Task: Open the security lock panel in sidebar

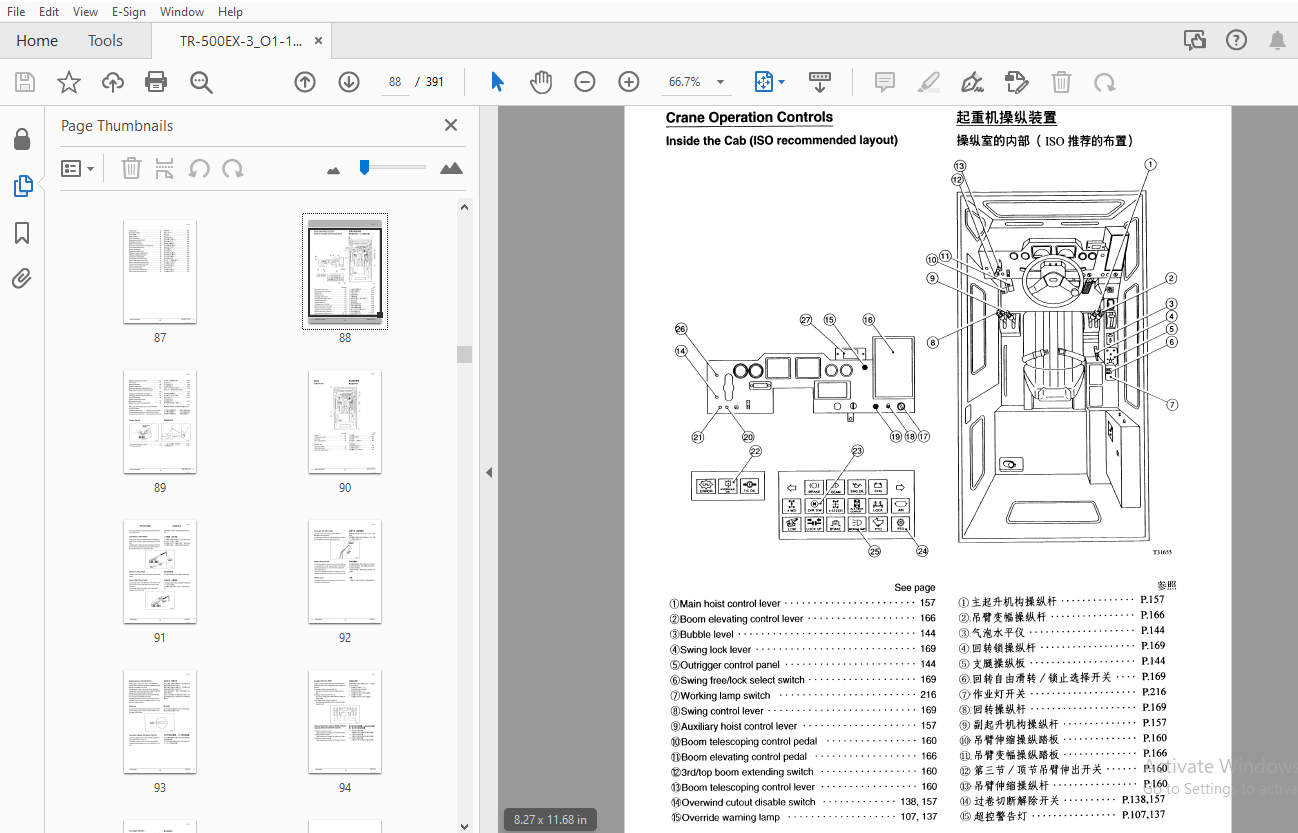Action: (22, 139)
